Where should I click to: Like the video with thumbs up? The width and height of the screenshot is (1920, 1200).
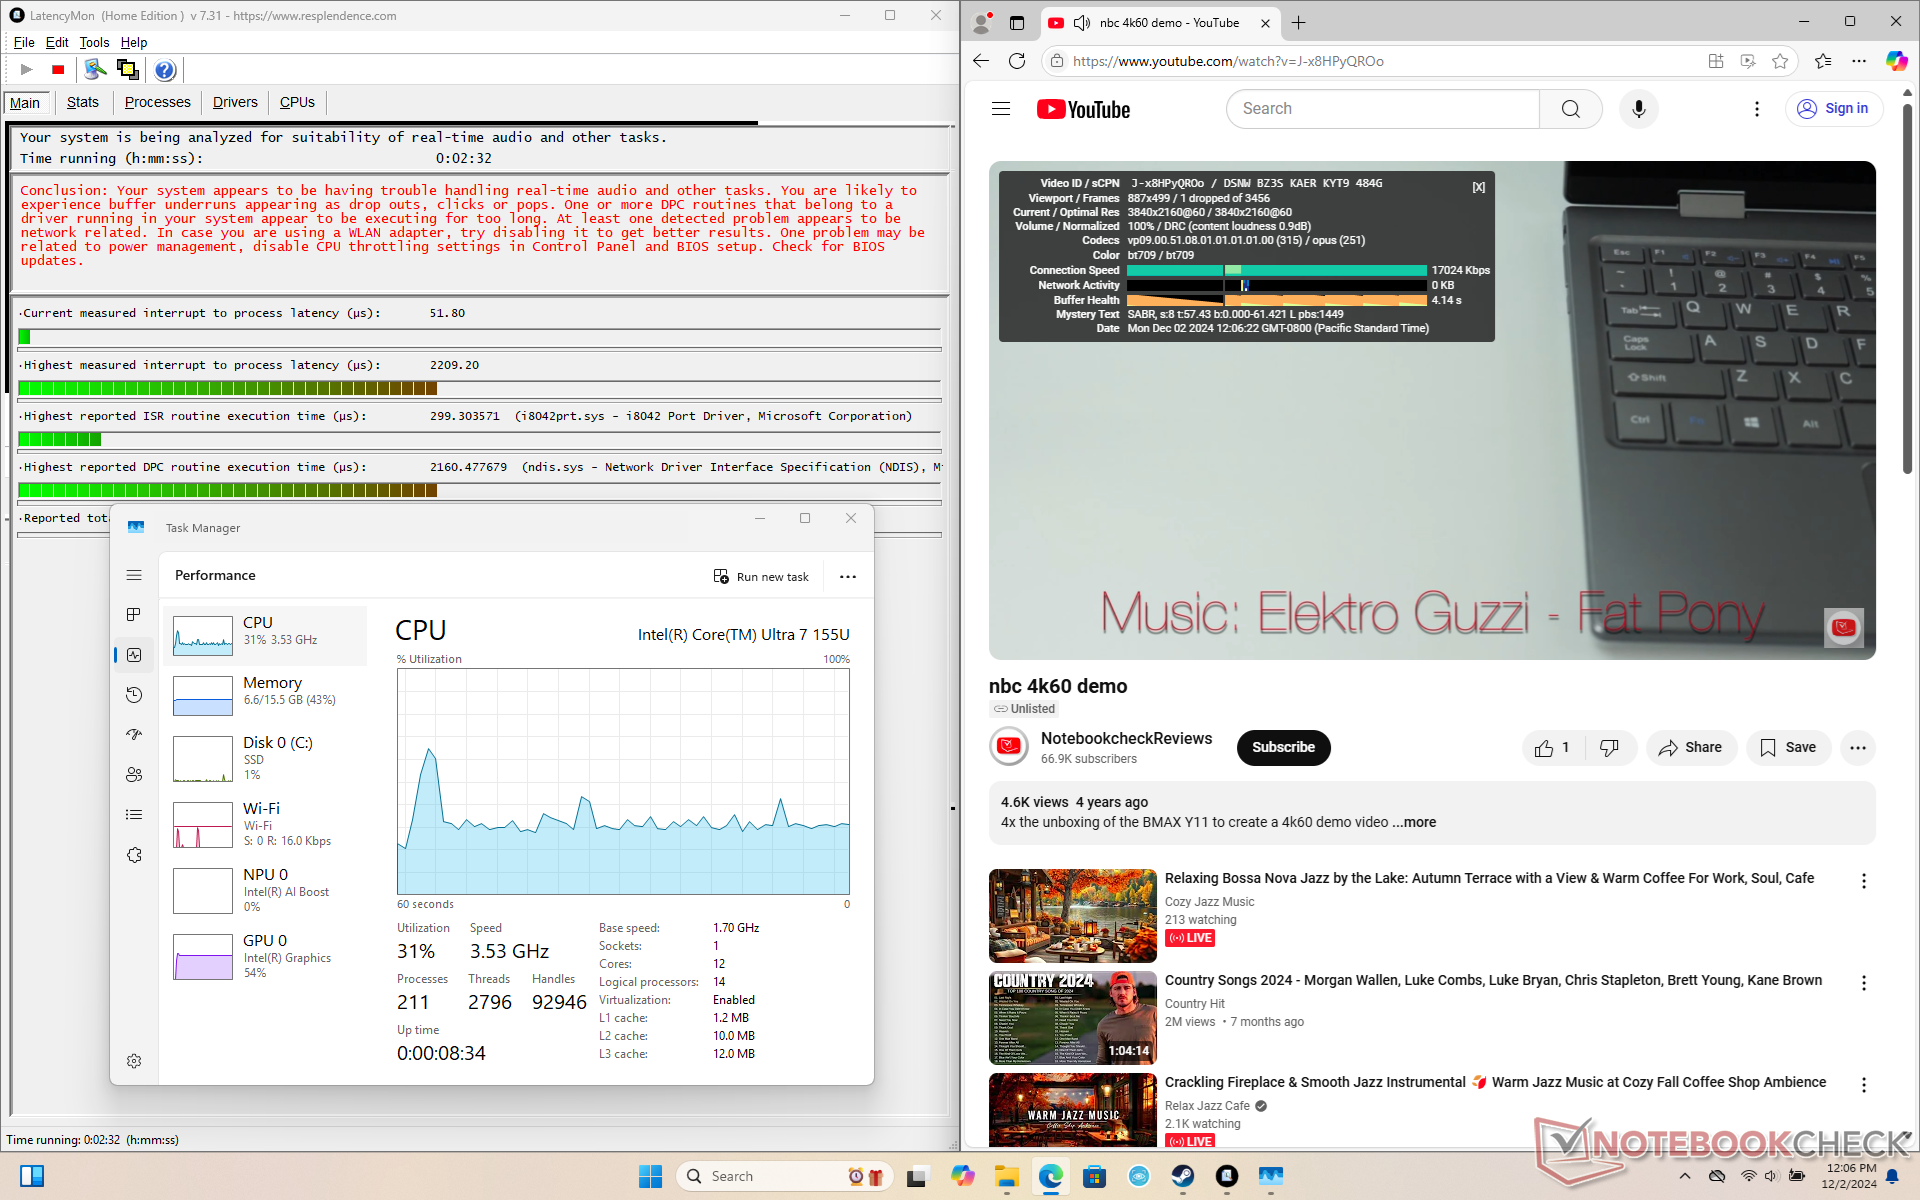point(1553,748)
